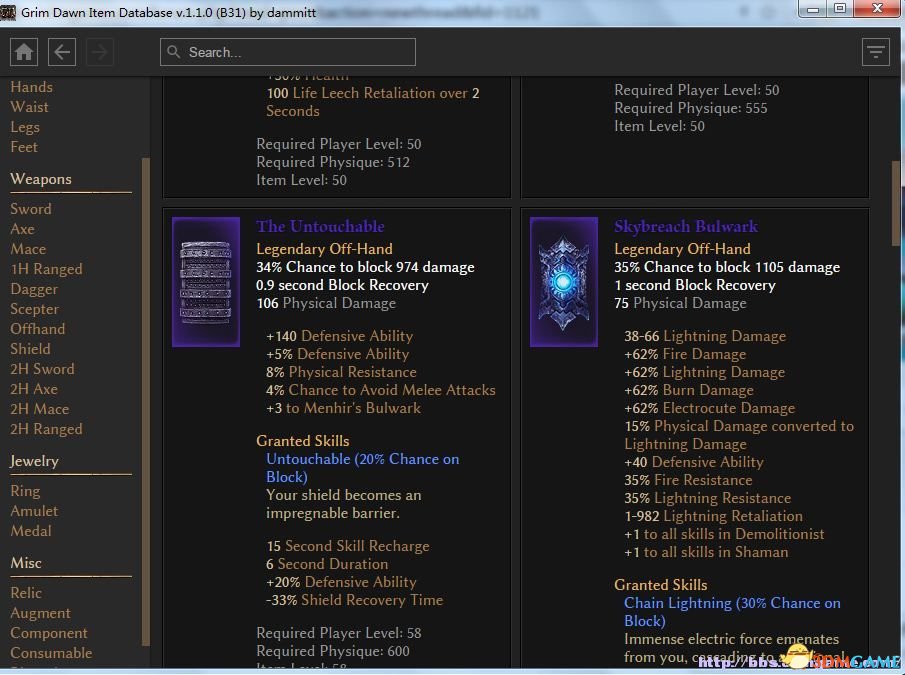
Task: Type in the Search input field
Action: pos(298,52)
